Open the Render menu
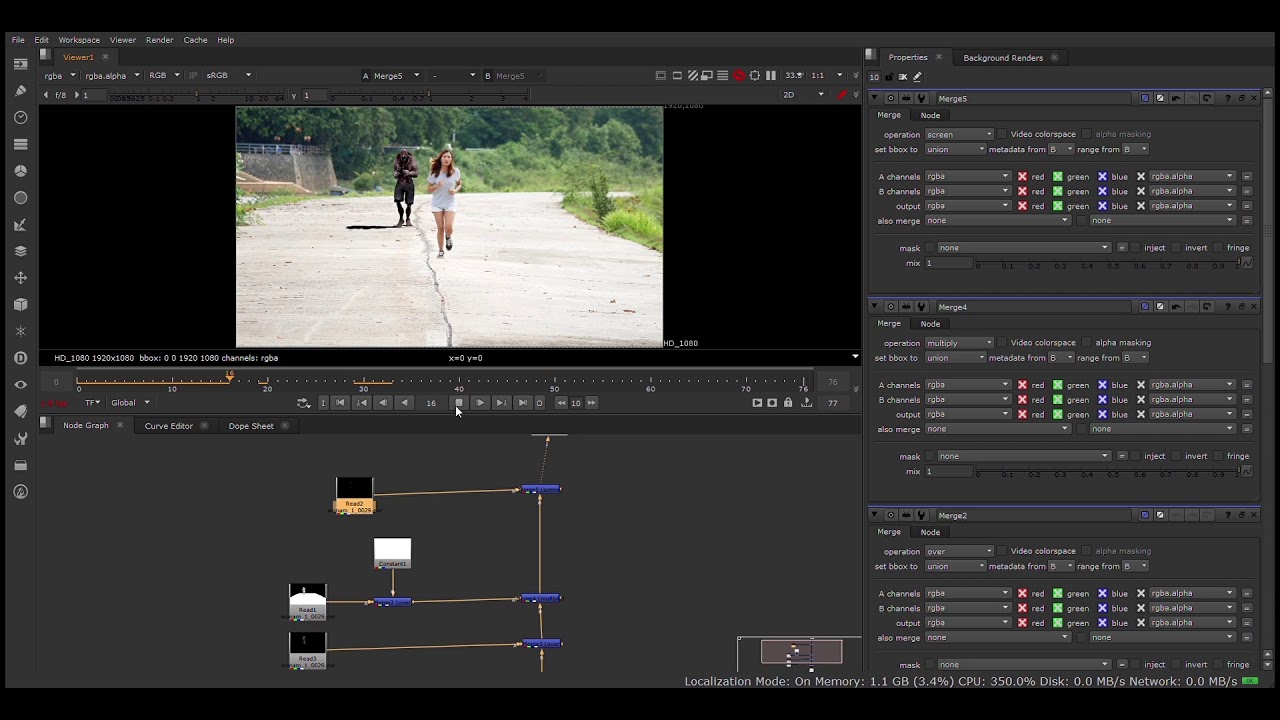Image resolution: width=1280 pixels, height=720 pixels. [160, 40]
